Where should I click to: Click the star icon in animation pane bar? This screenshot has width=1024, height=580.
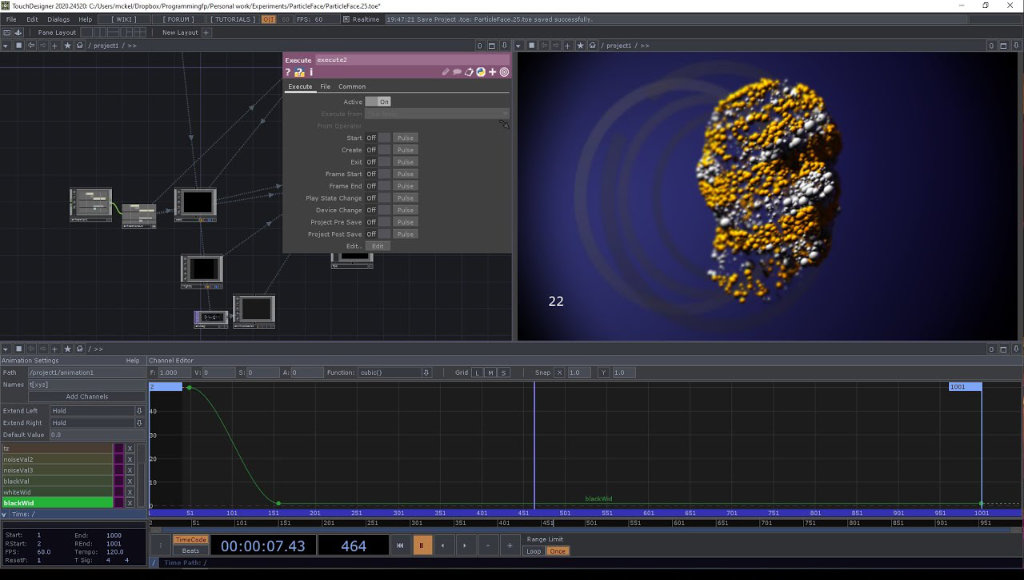67,349
